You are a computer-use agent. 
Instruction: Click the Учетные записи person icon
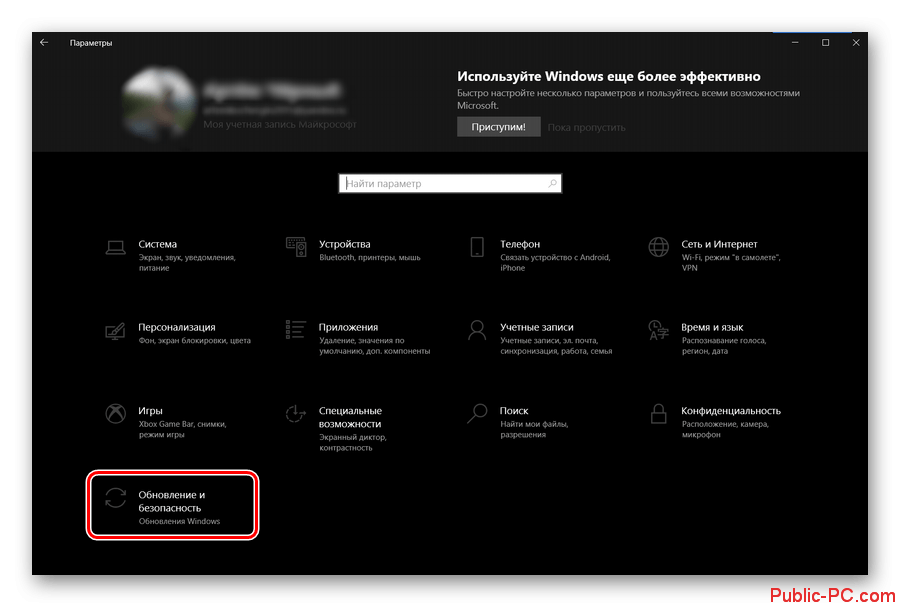(x=477, y=330)
